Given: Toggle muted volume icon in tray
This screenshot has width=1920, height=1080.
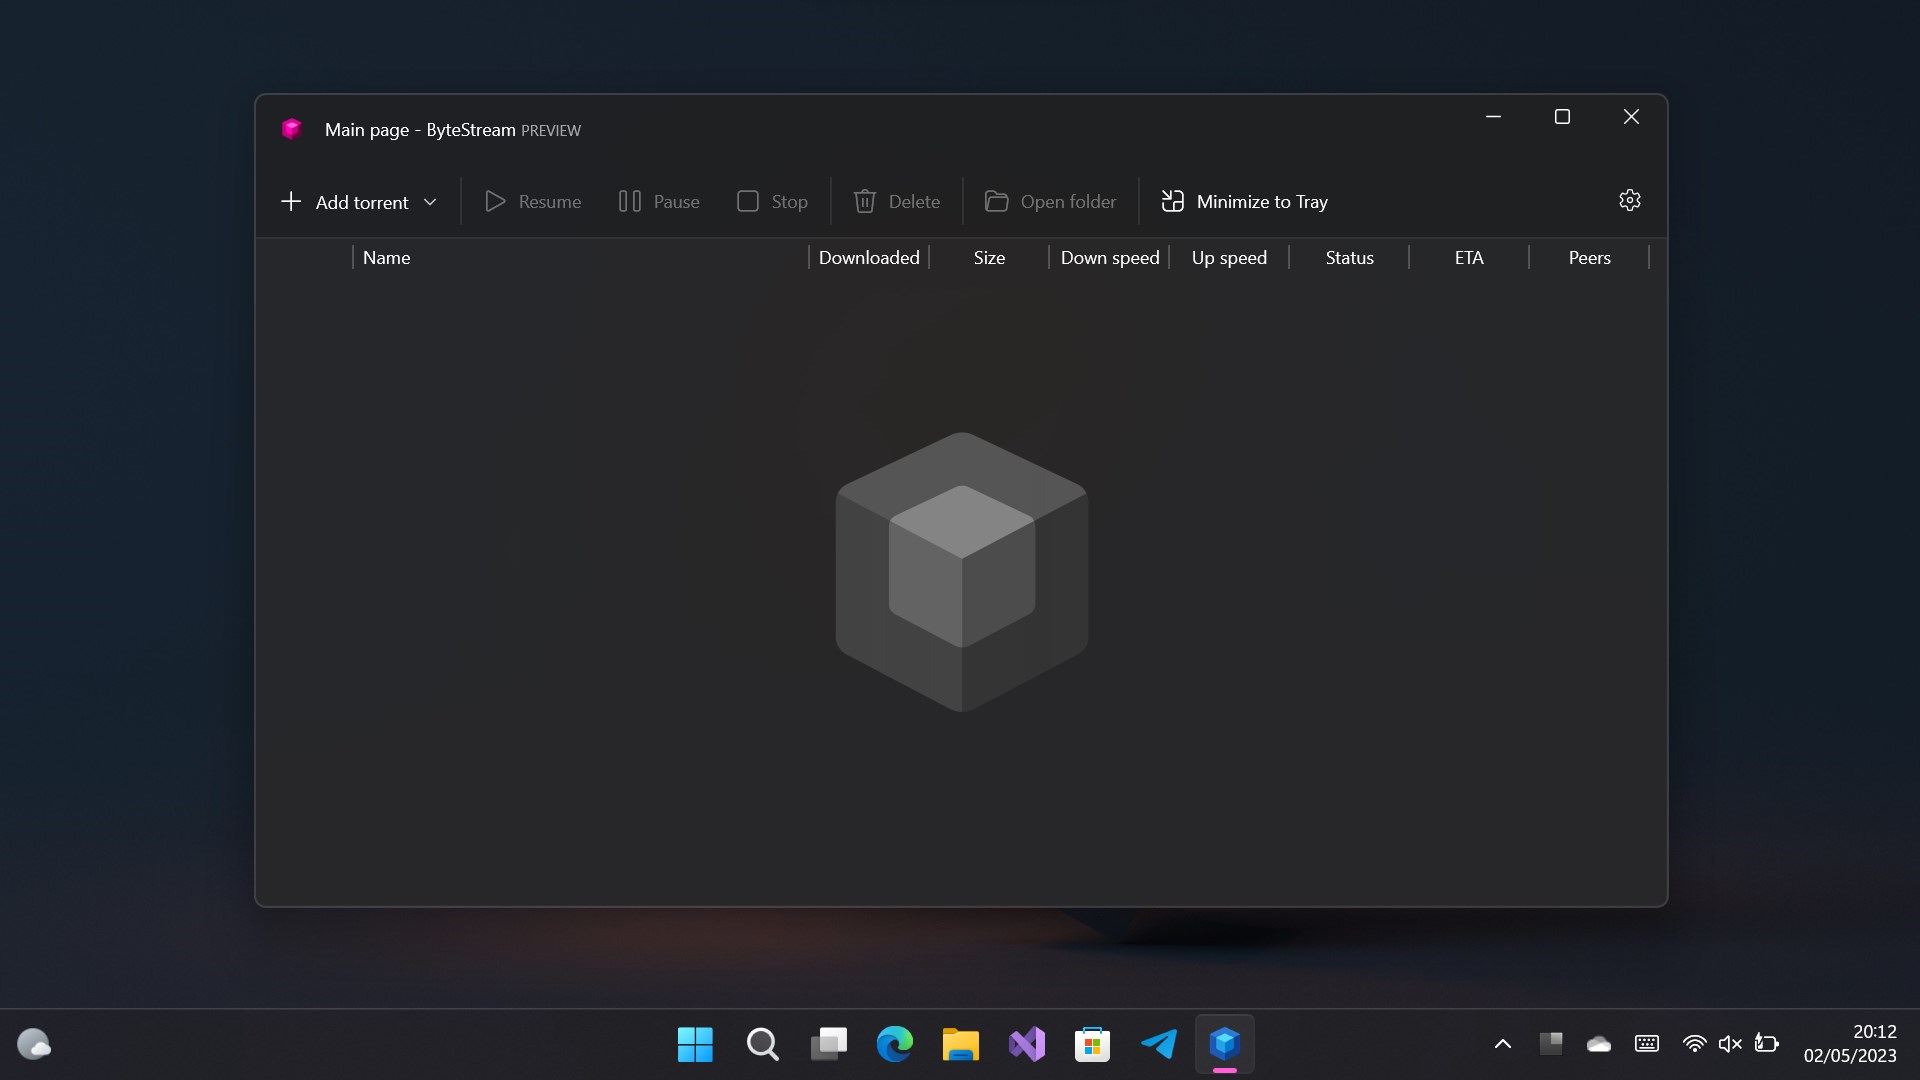Looking at the screenshot, I should coord(1730,1044).
